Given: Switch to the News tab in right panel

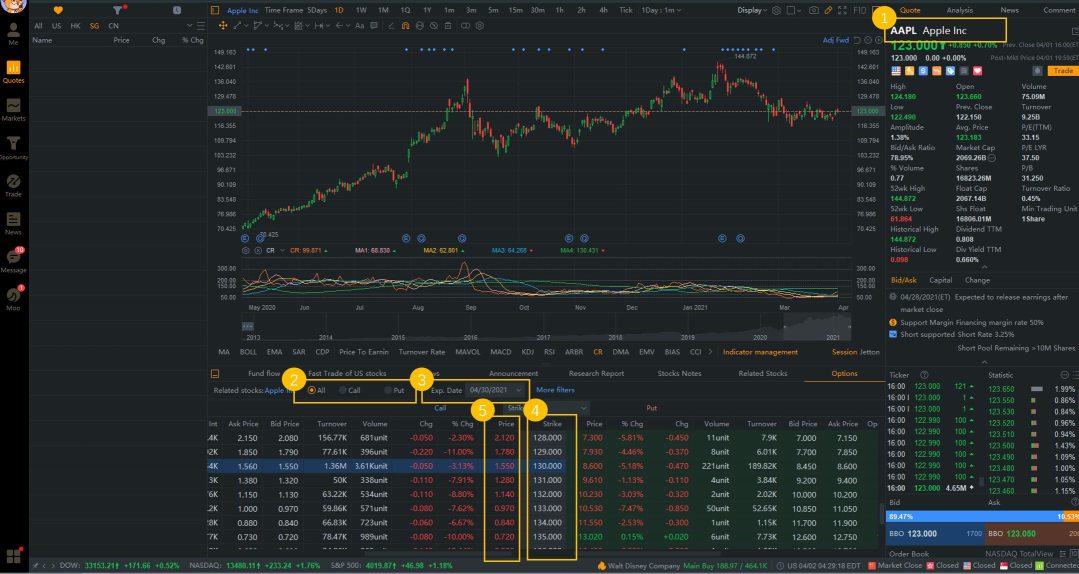Looking at the screenshot, I should tap(1009, 10).
